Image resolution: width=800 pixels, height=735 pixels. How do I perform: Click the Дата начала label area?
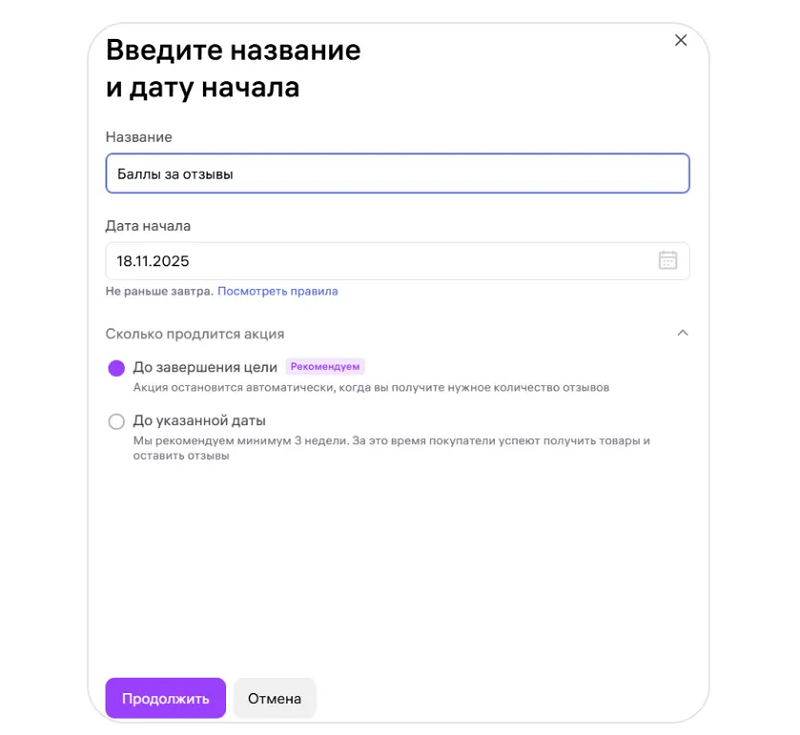(146, 226)
